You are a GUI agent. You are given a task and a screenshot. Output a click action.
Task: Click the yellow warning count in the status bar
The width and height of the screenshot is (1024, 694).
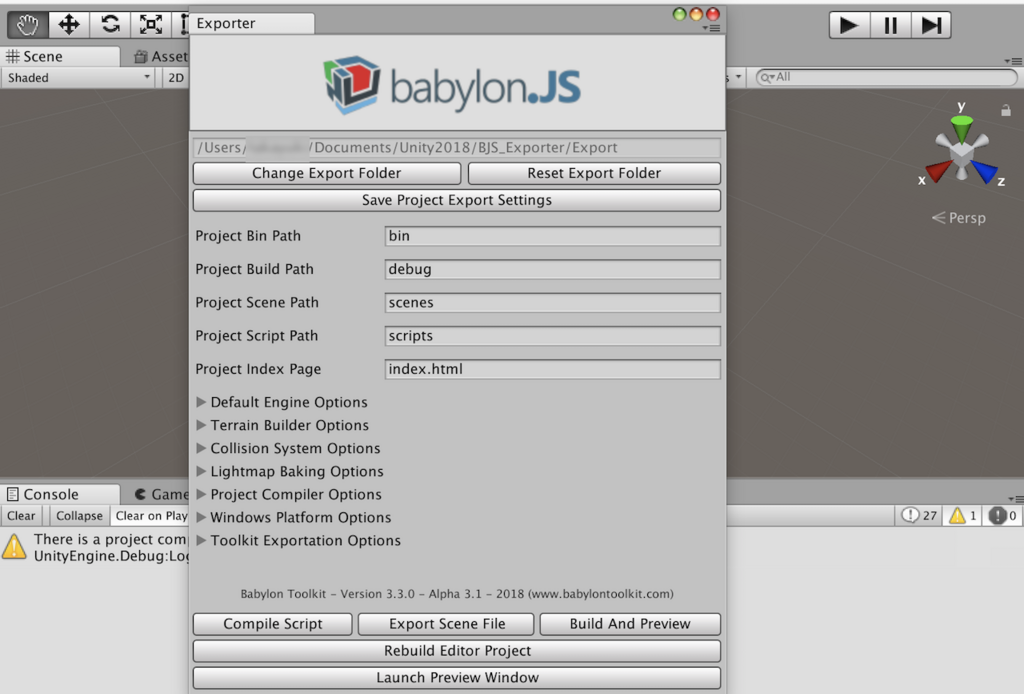960,515
